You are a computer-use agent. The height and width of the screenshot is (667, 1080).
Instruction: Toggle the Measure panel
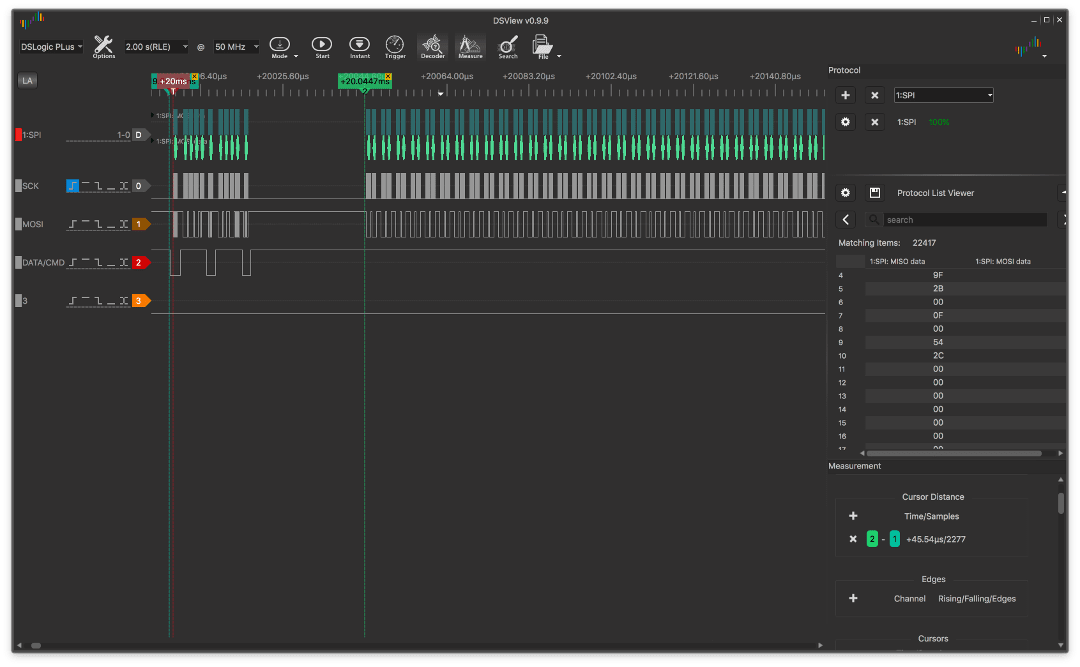tap(470, 46)
